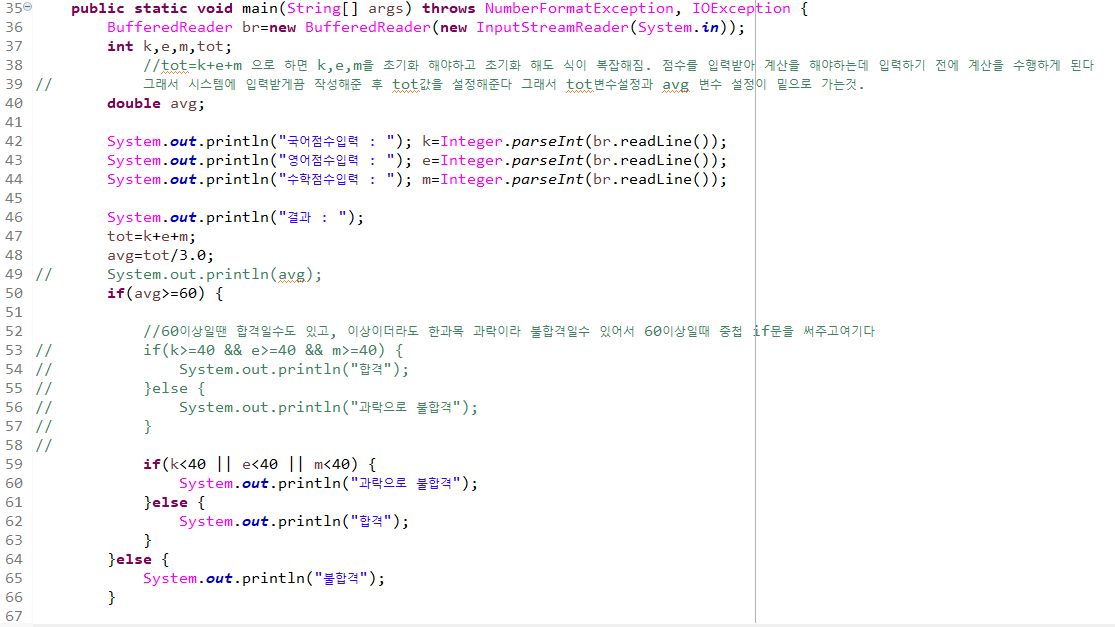Click the commented 'System.out.println(avg);' line

tap(214, 274)
